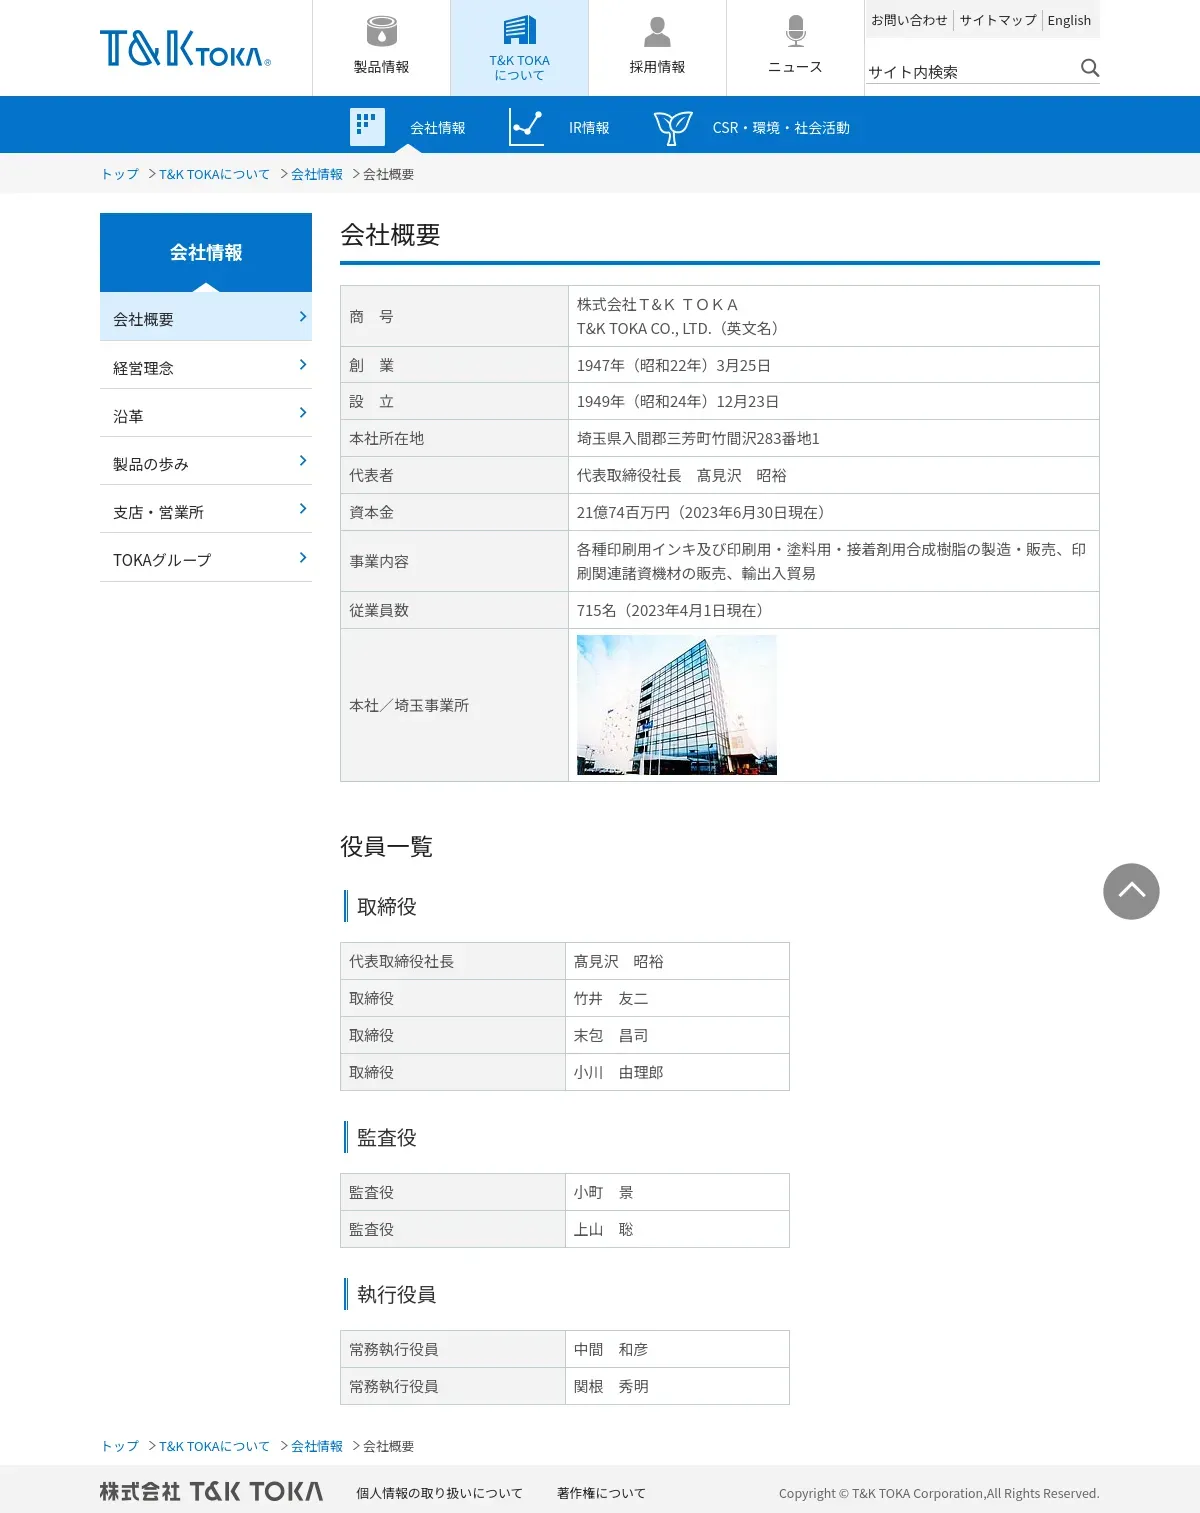
Task: Click executive officer name 関根 秀明
Action: 611,1386
